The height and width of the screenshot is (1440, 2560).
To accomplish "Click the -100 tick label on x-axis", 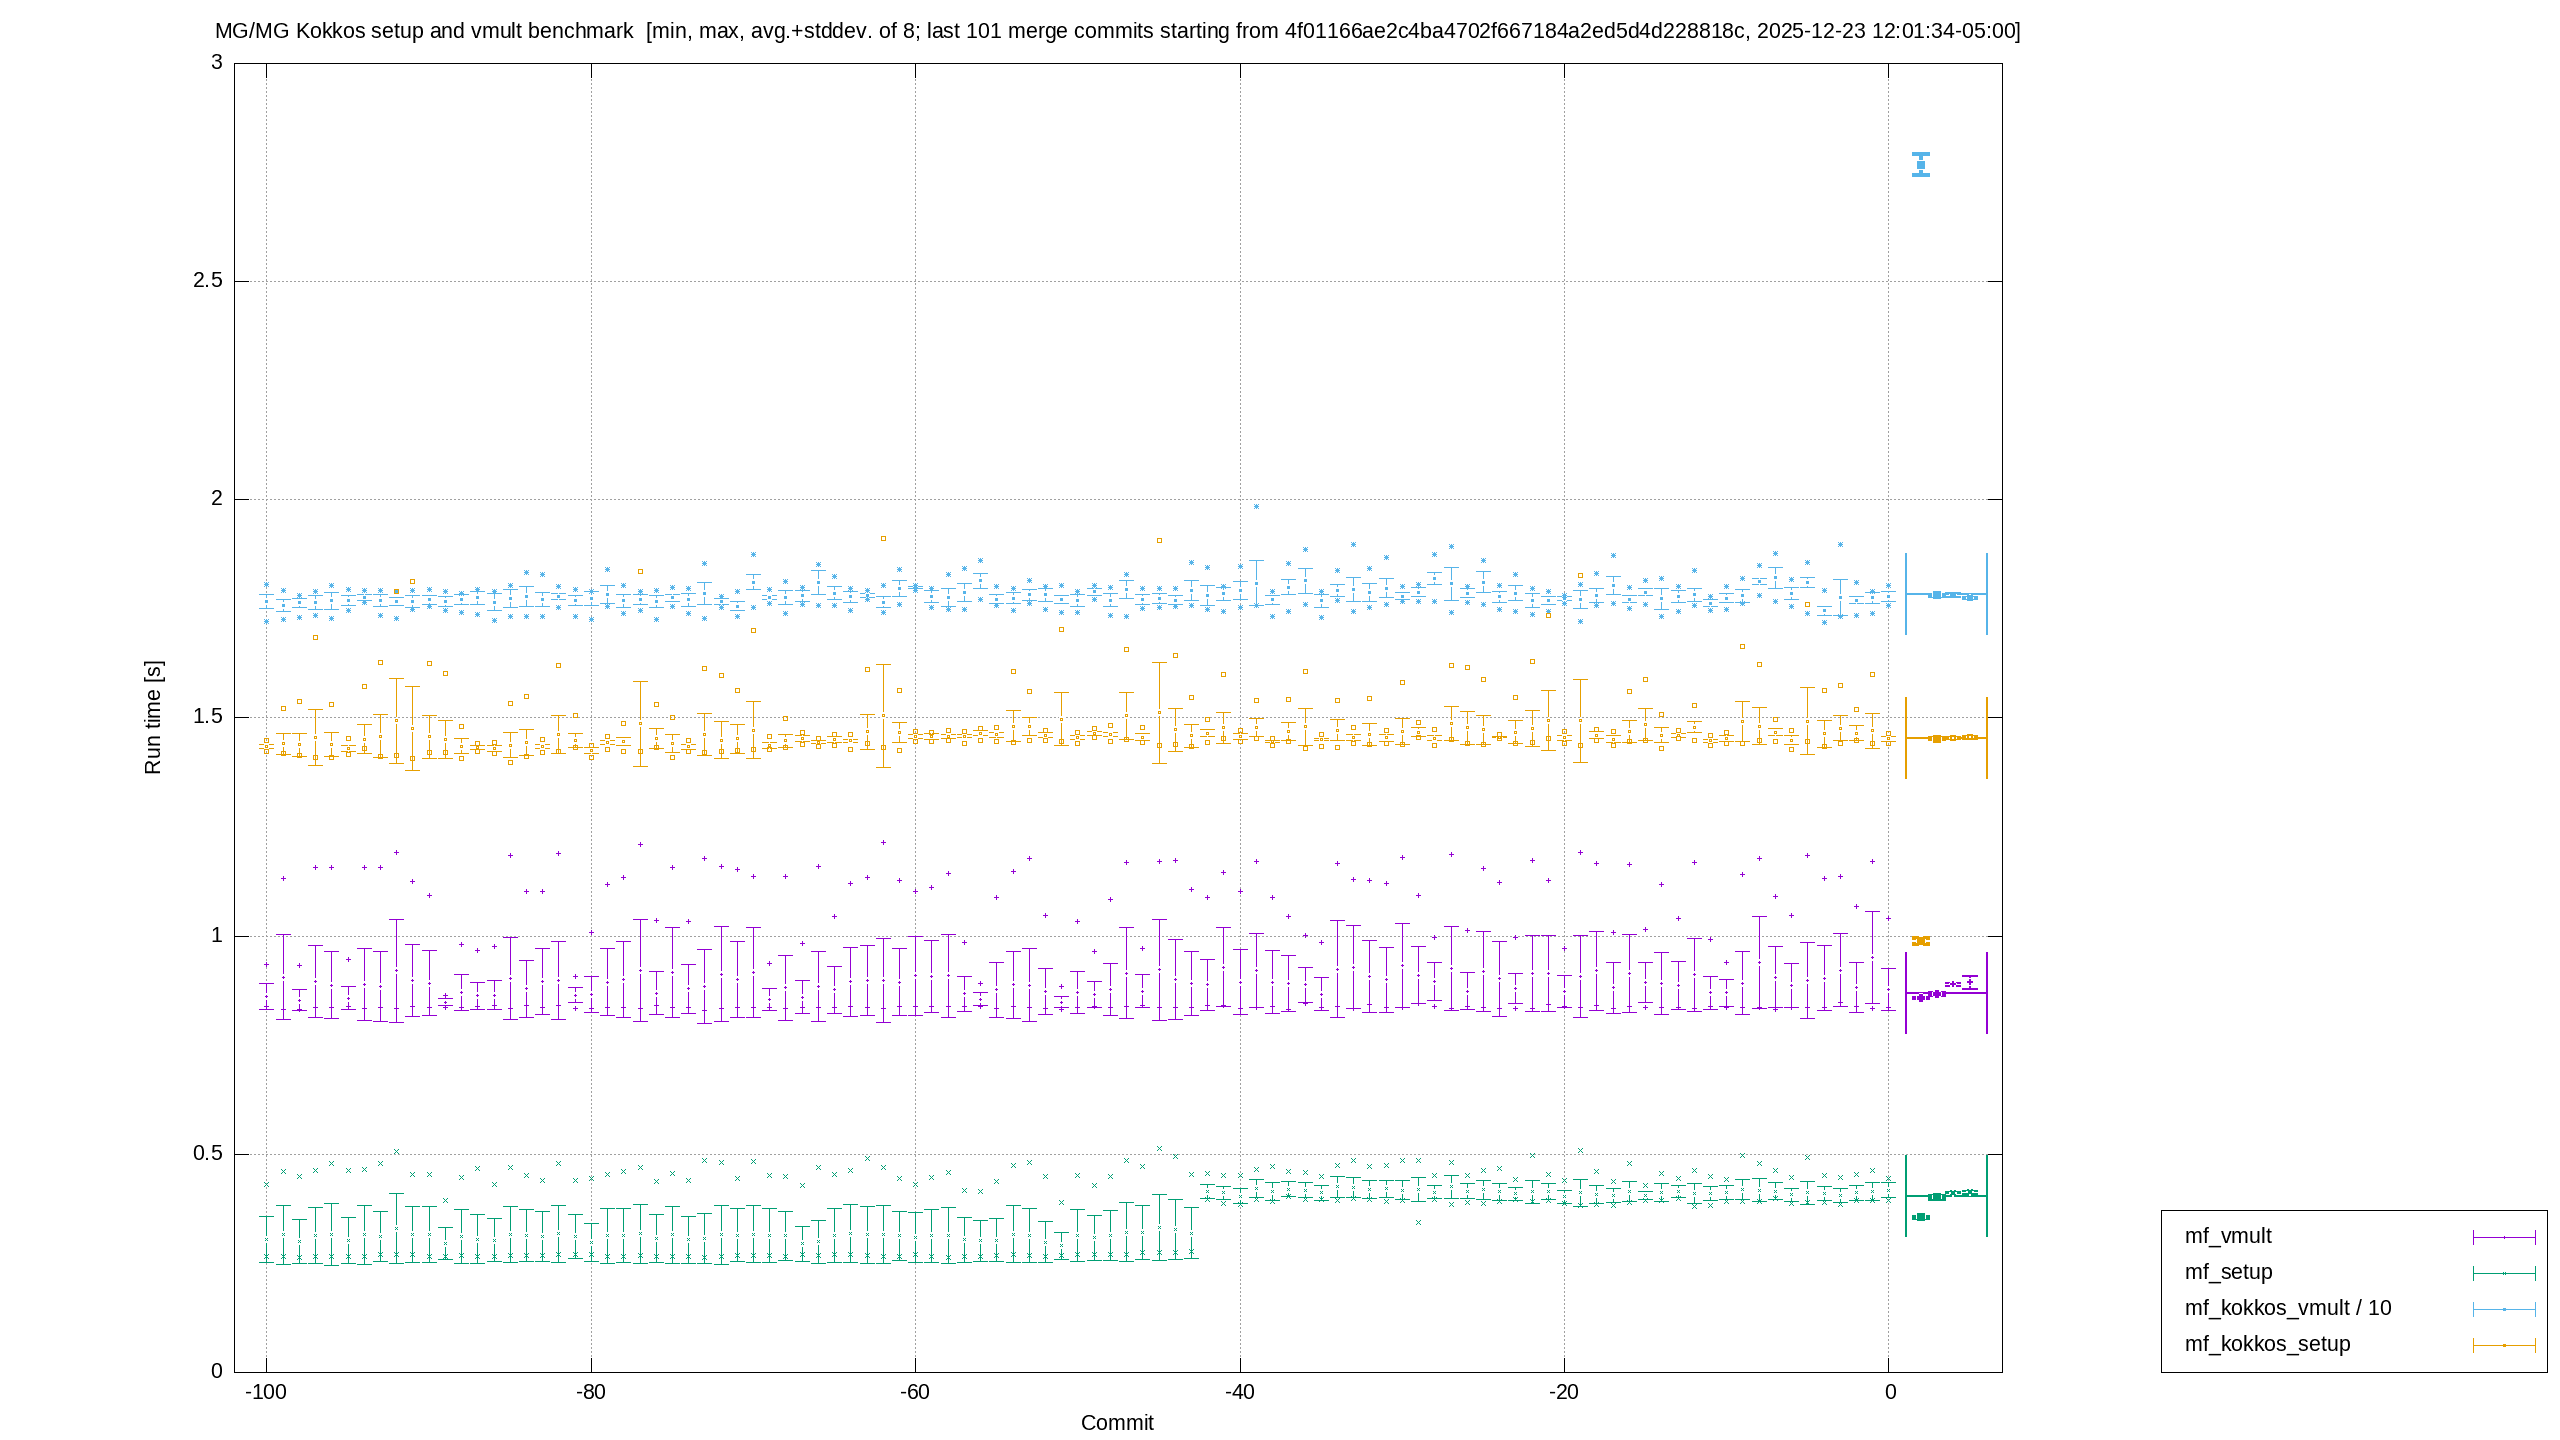I will [x=266, y=1392].
